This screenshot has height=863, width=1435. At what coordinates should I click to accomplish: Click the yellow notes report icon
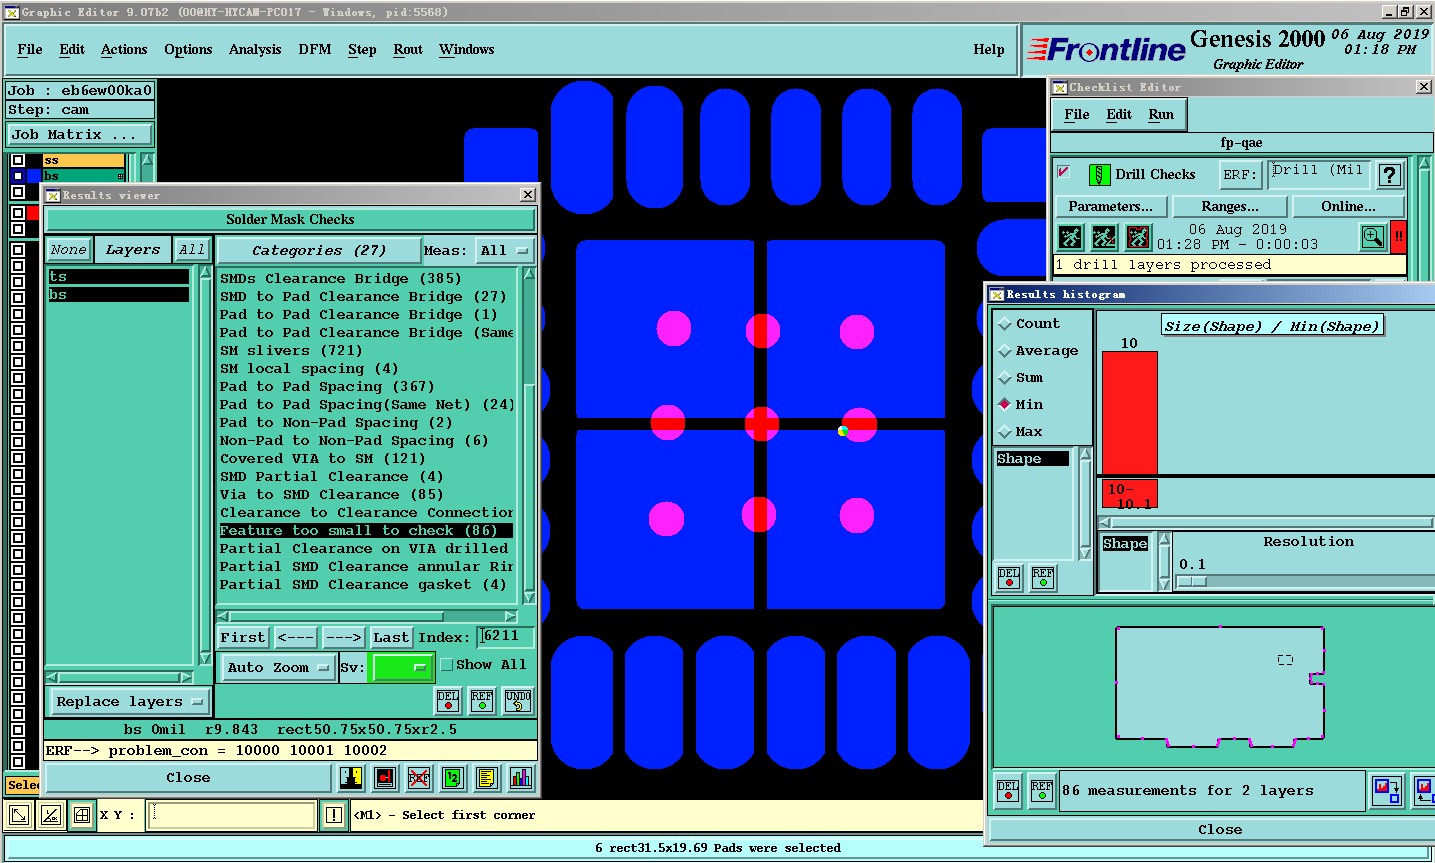[487, 777]
